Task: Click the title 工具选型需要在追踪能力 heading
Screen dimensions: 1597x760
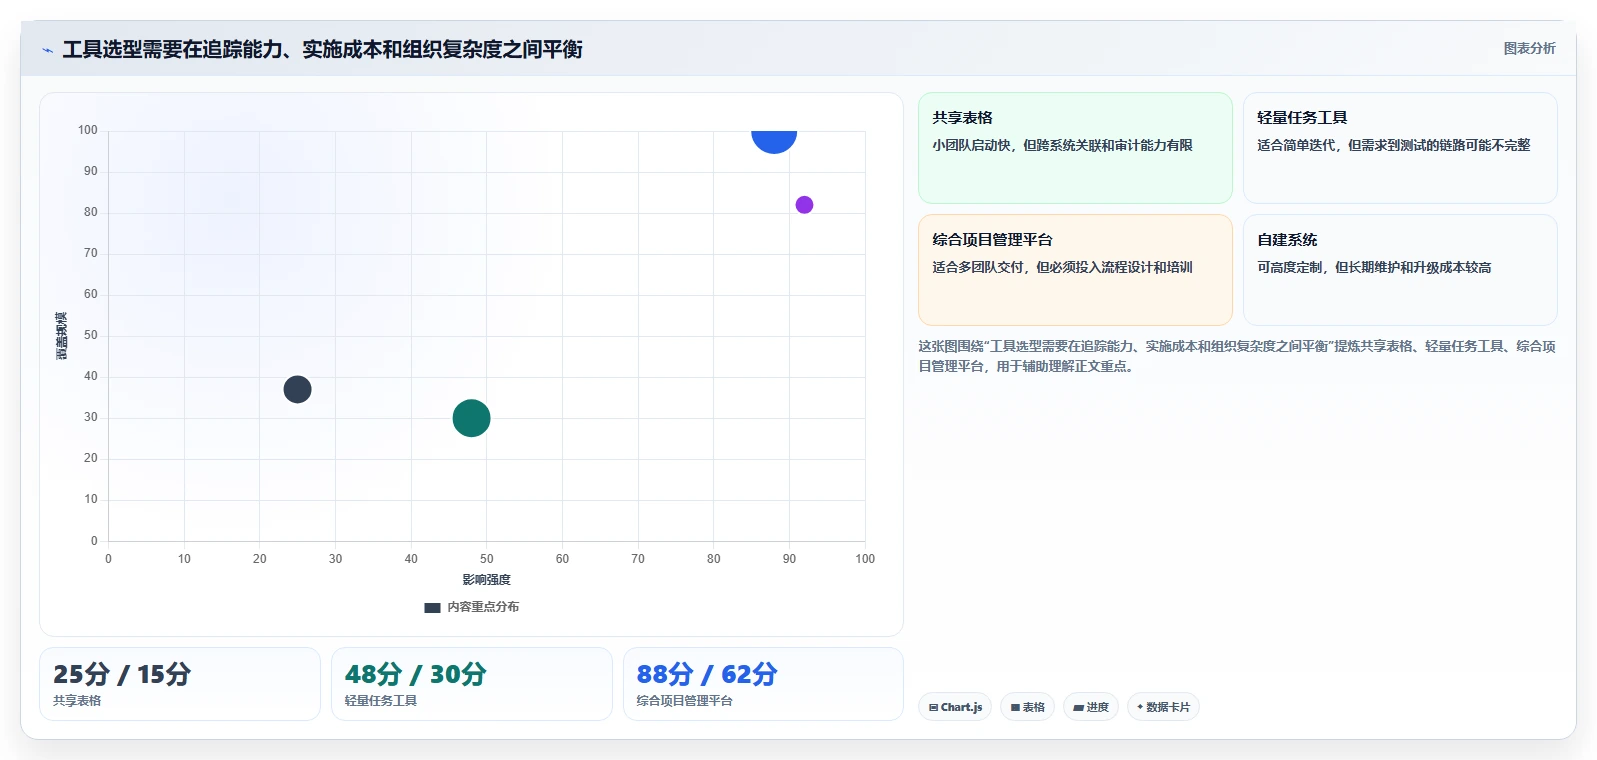Action: coord(322,50)
